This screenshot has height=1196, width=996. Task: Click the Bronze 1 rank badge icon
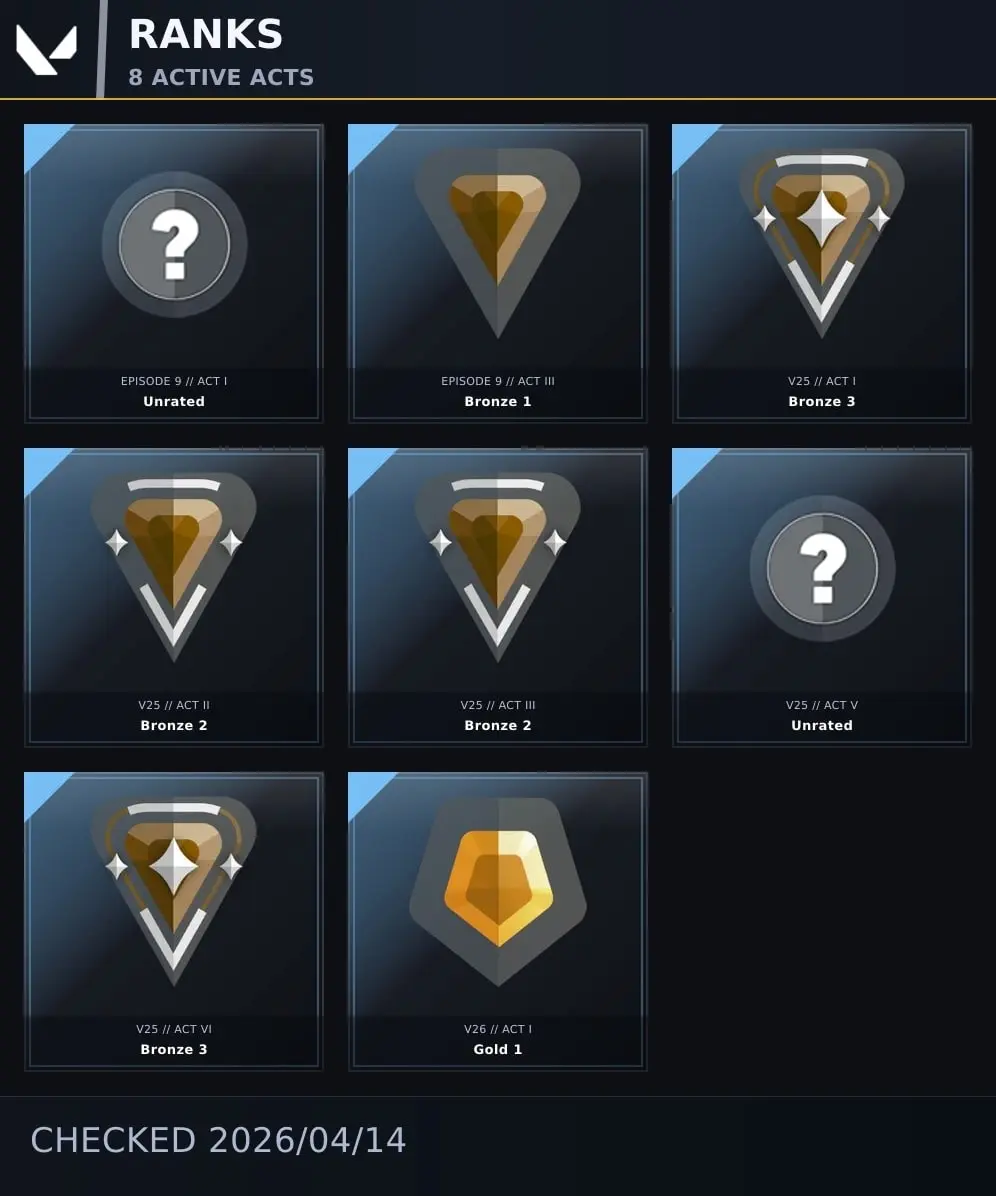coord(498,243)
